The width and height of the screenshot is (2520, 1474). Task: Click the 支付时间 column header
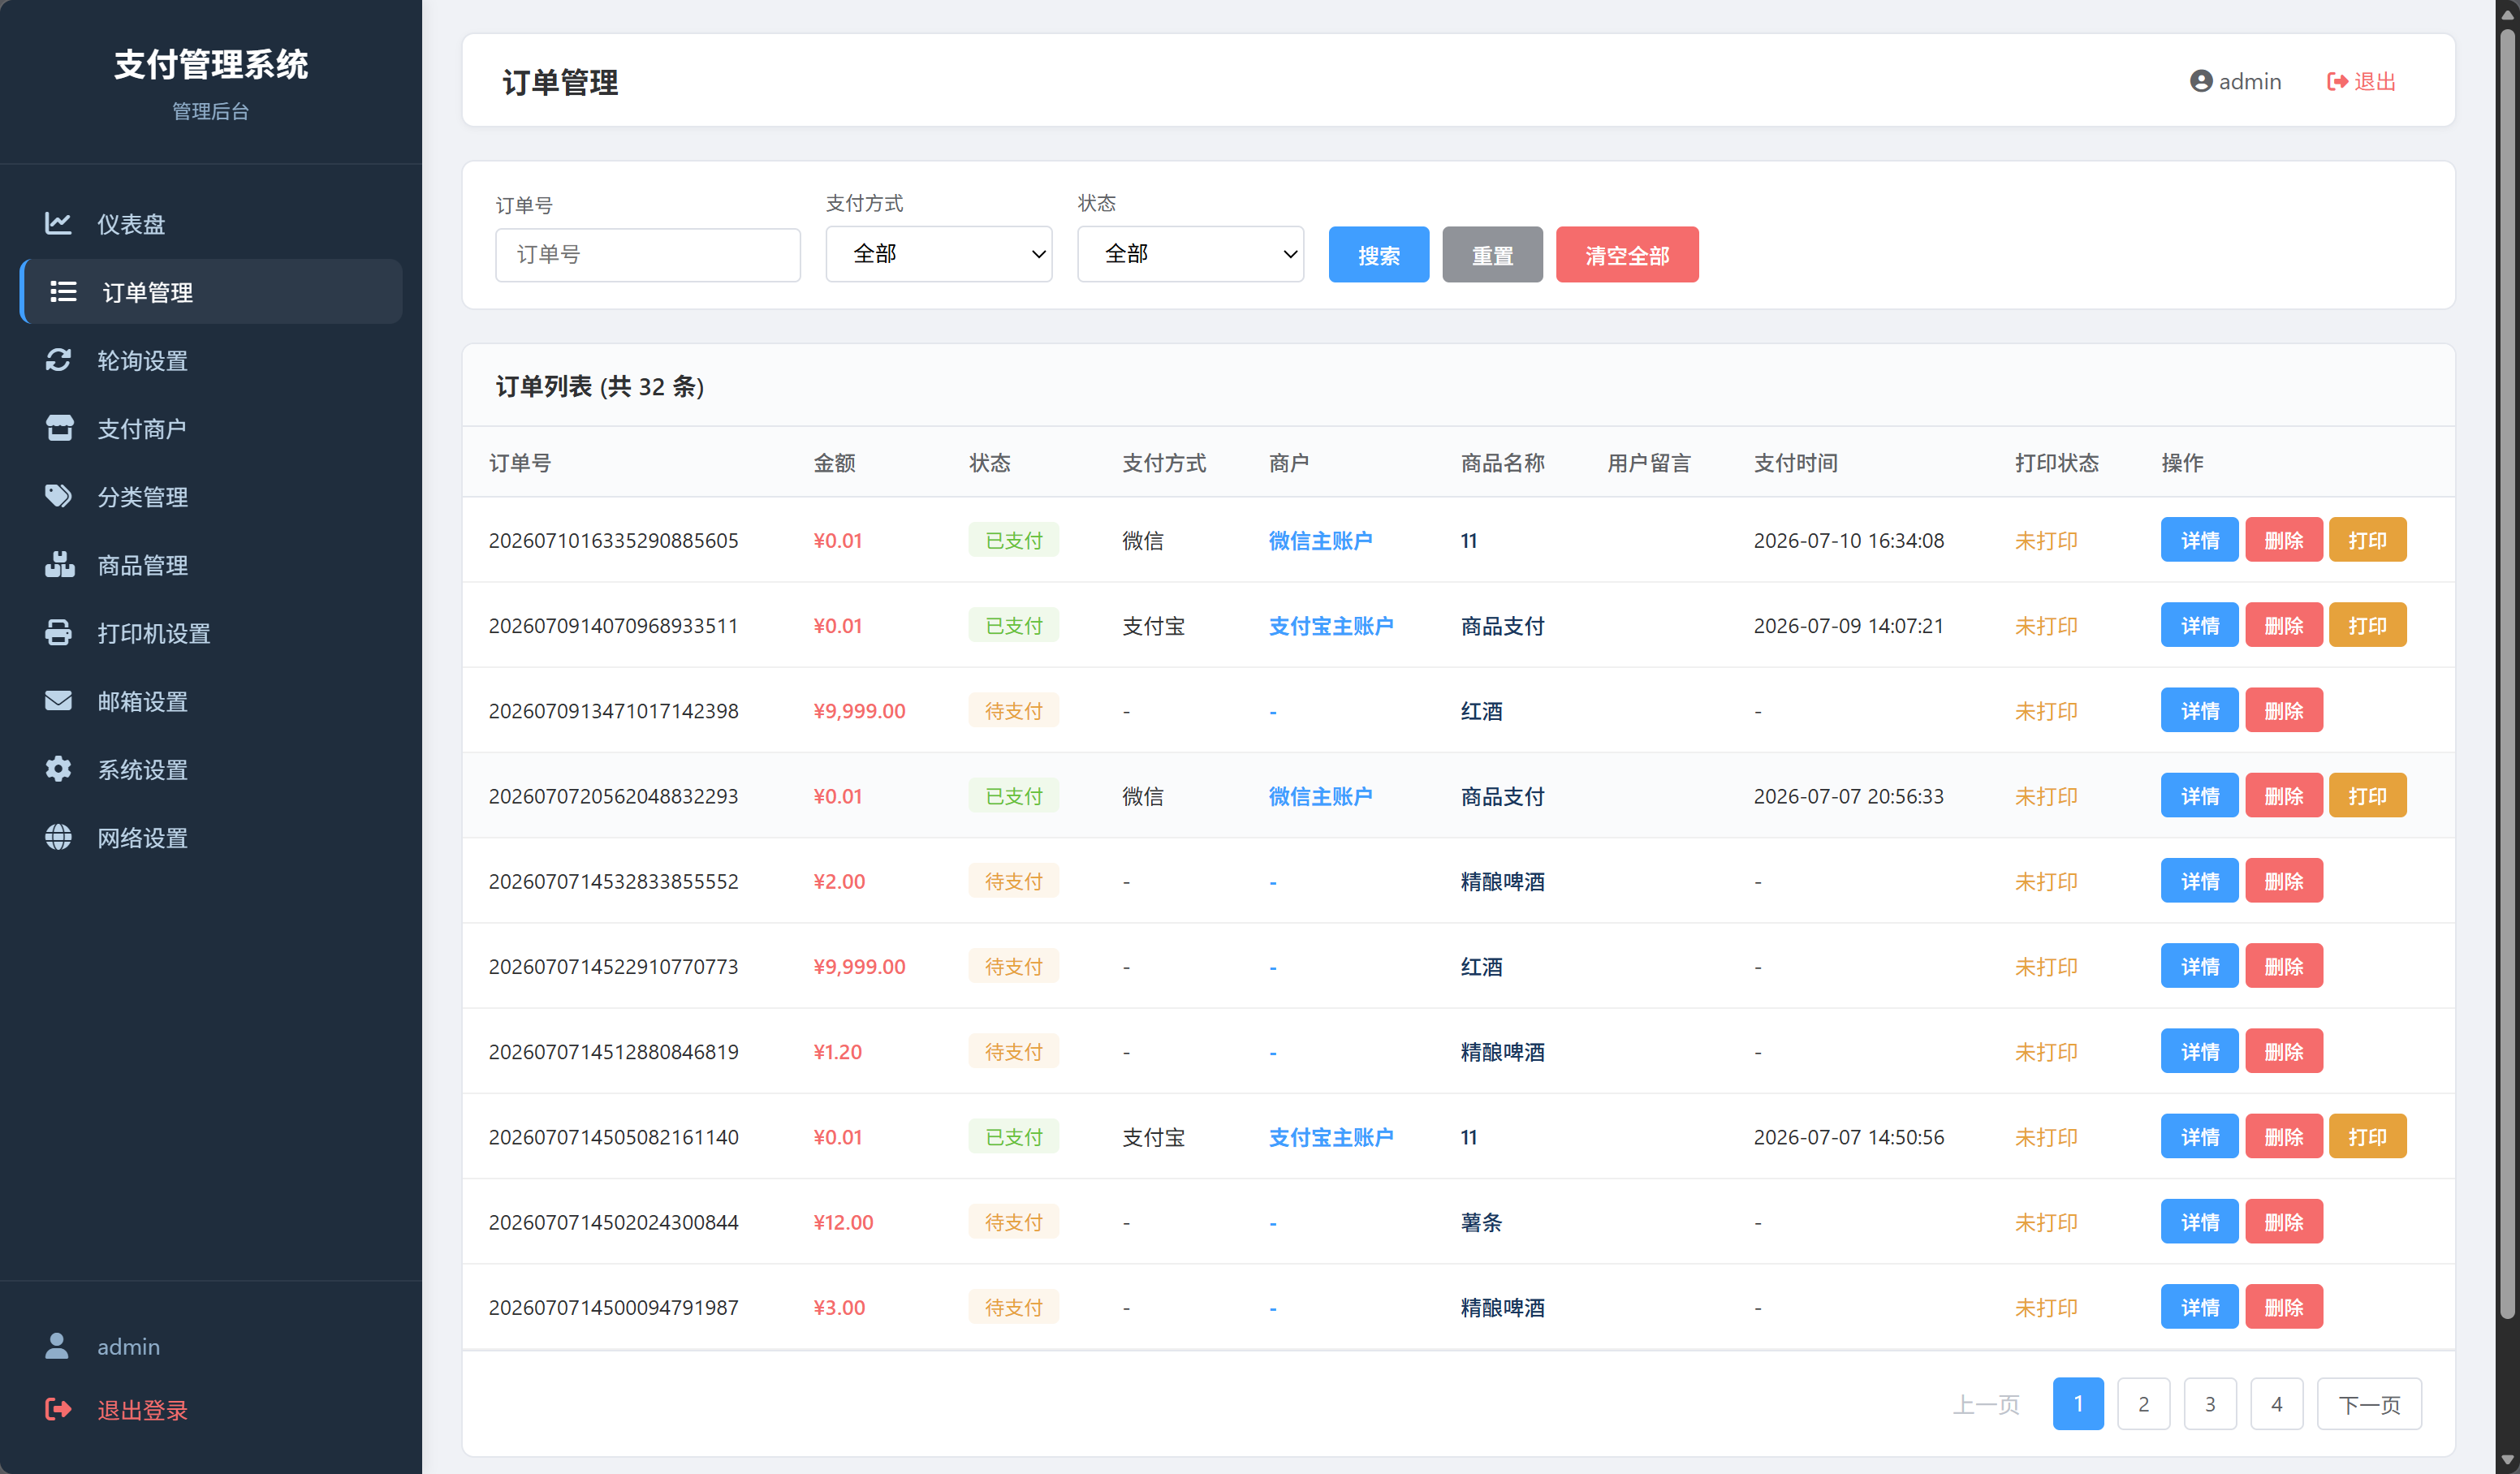tap(1795, 462)
